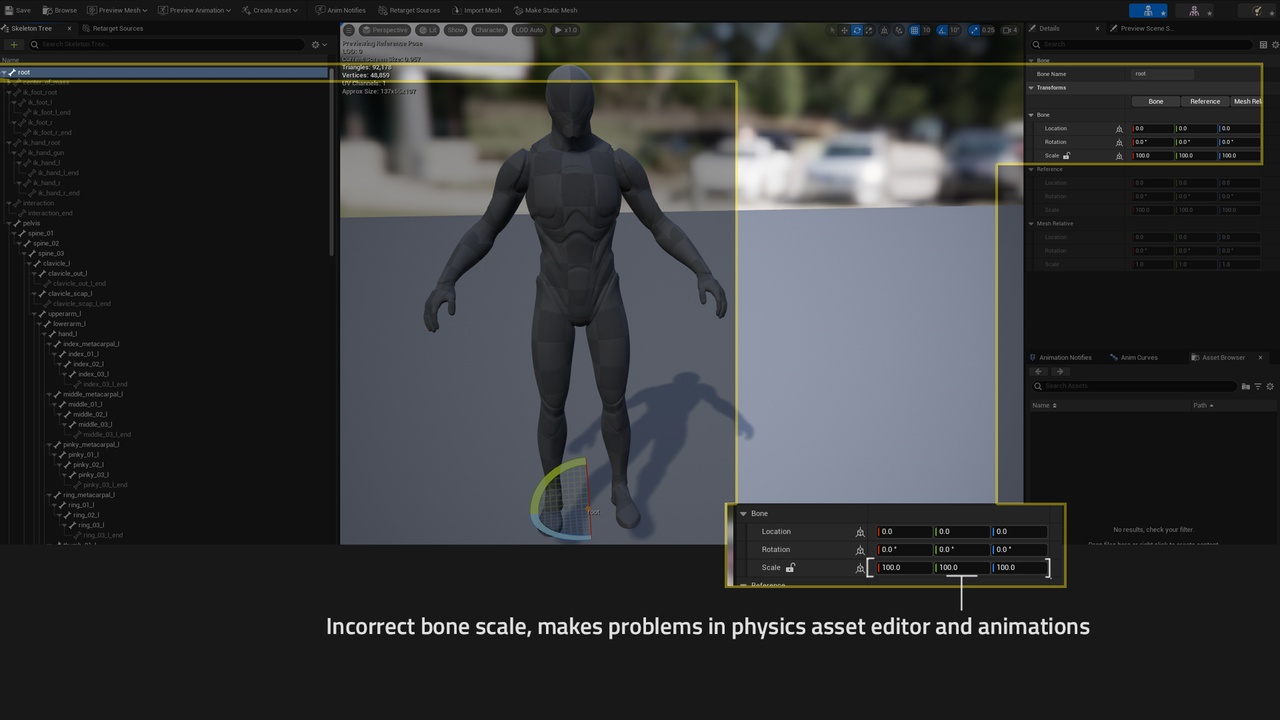Open skeleton tree settings gear dropdown
Screen dimensions: 1280x720
(318, 44)
